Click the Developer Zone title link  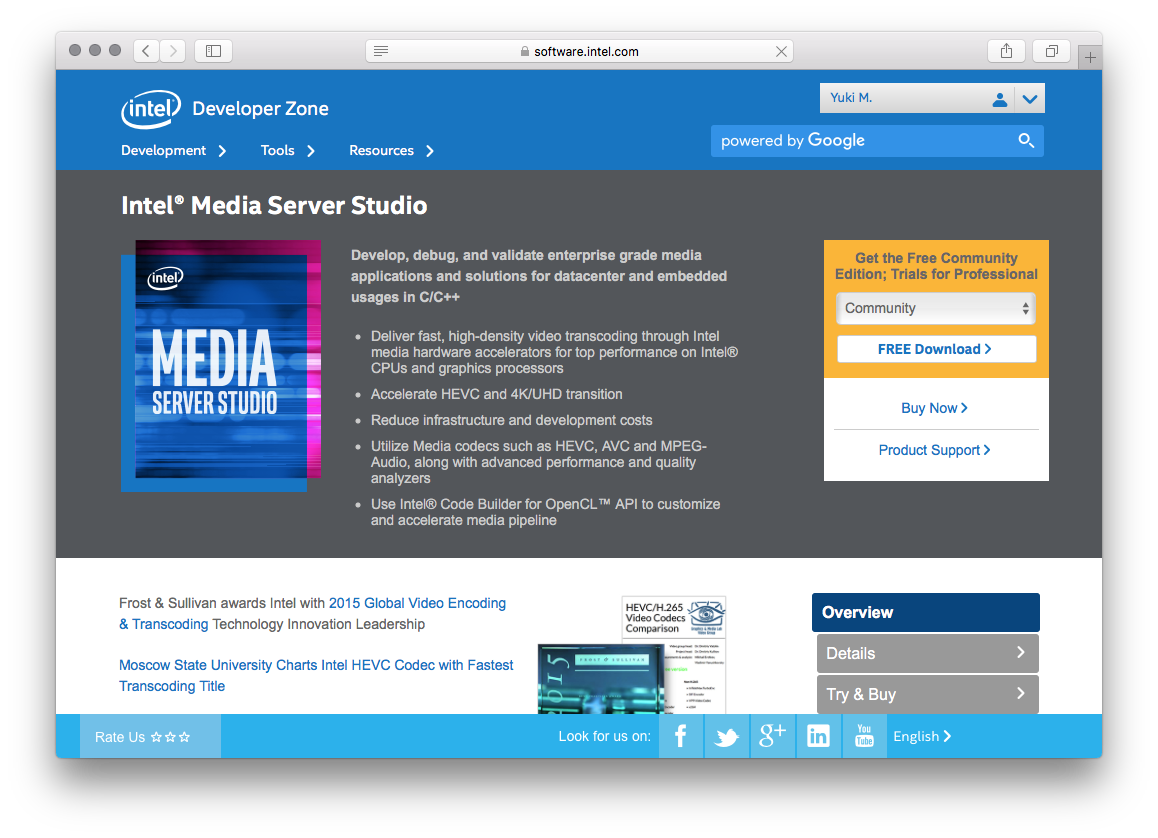click(260, 109)
